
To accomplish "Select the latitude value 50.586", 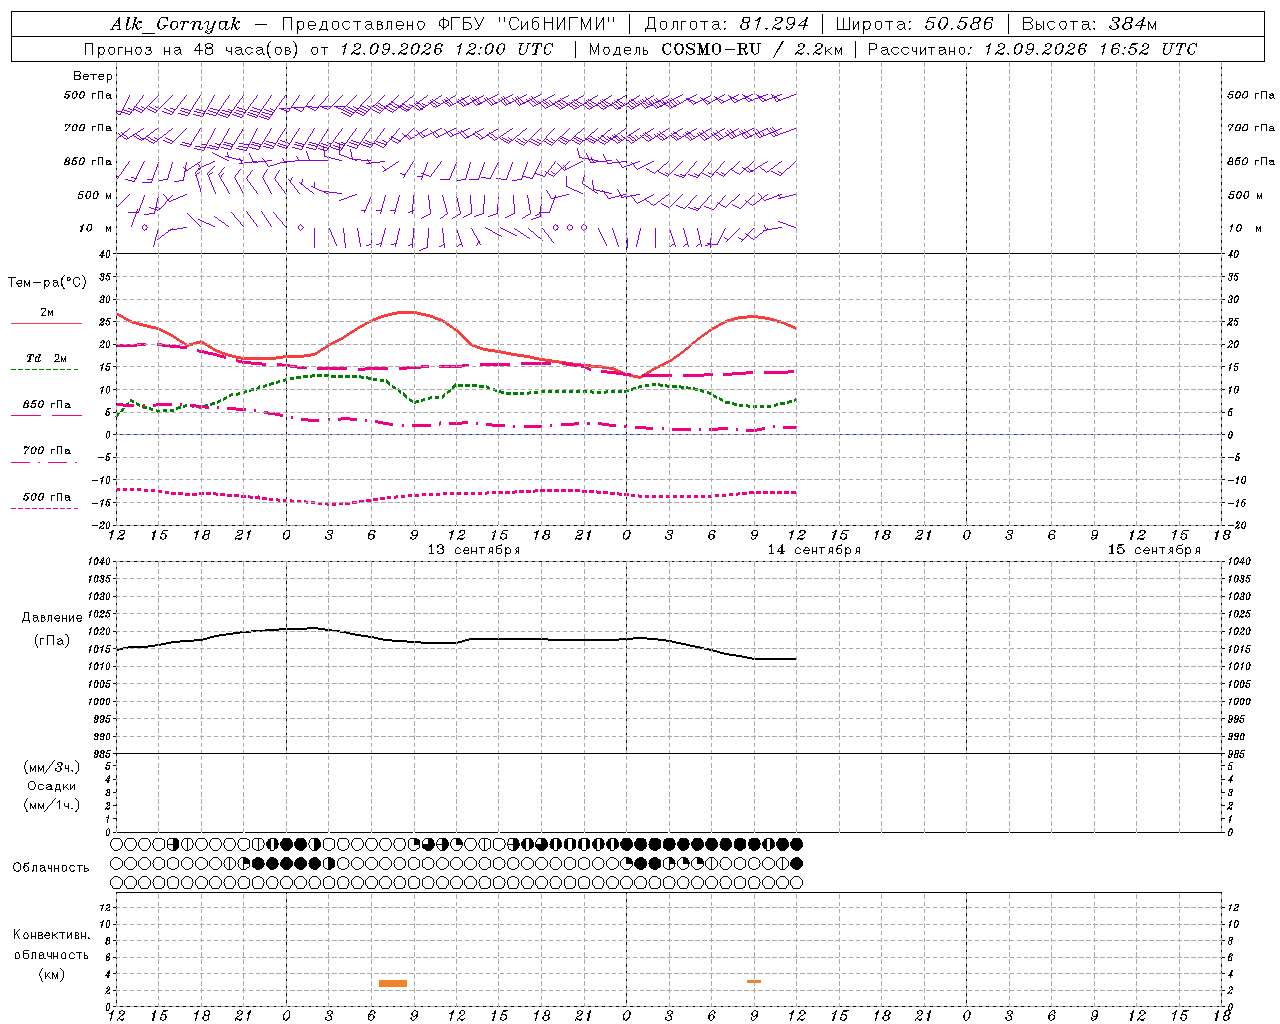I will coord(959,24).
